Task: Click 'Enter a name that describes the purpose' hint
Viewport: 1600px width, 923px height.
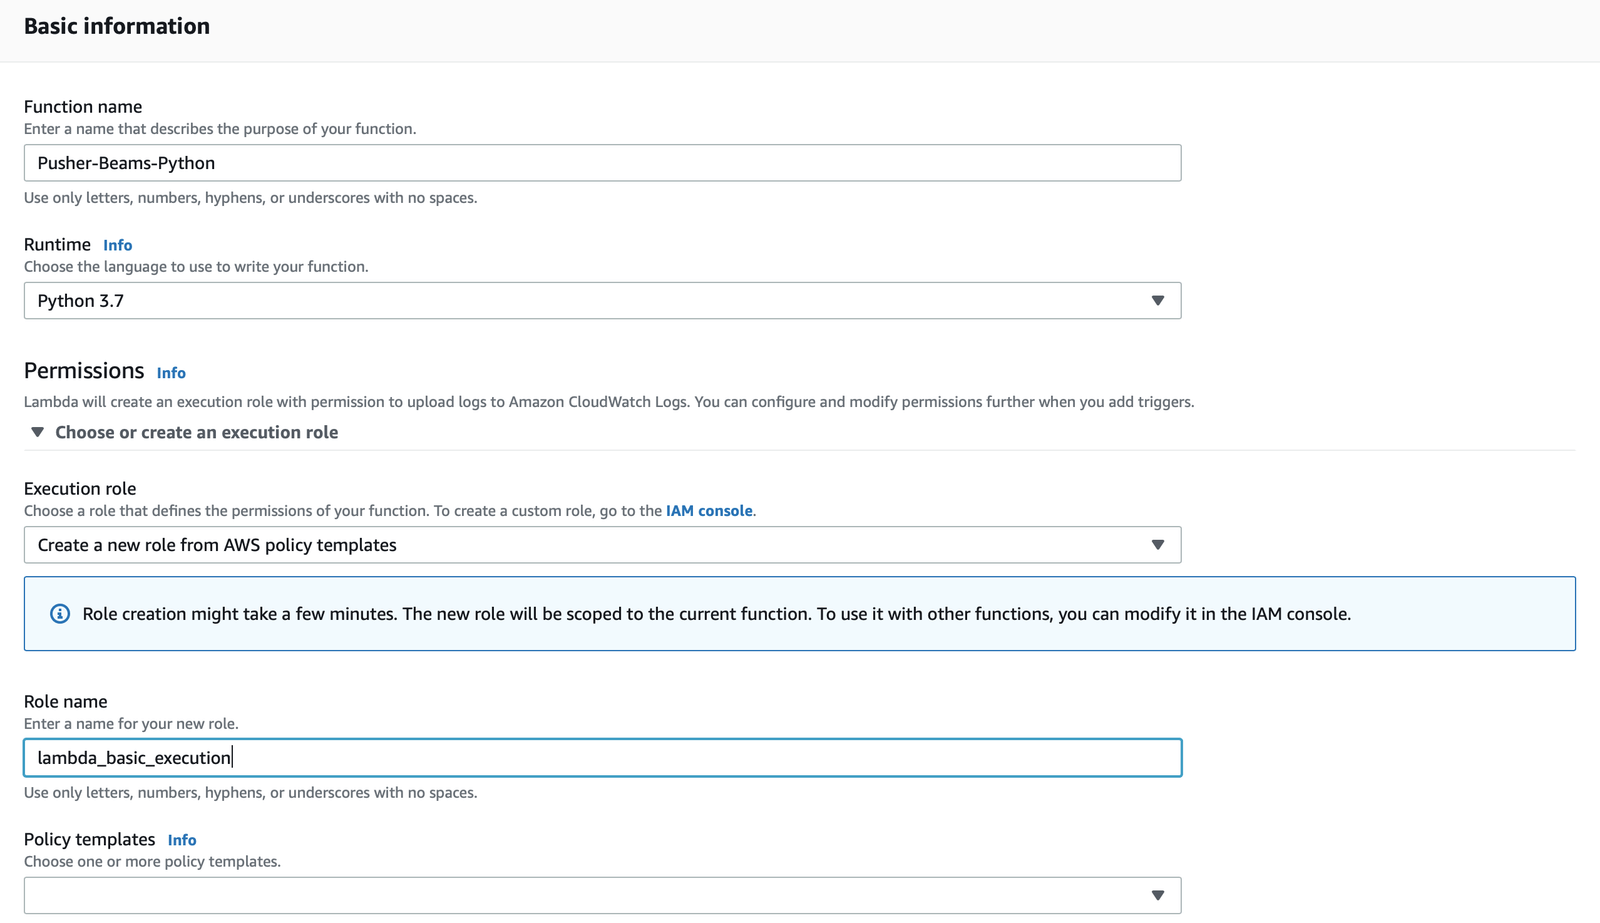Action: pos(220,129)
